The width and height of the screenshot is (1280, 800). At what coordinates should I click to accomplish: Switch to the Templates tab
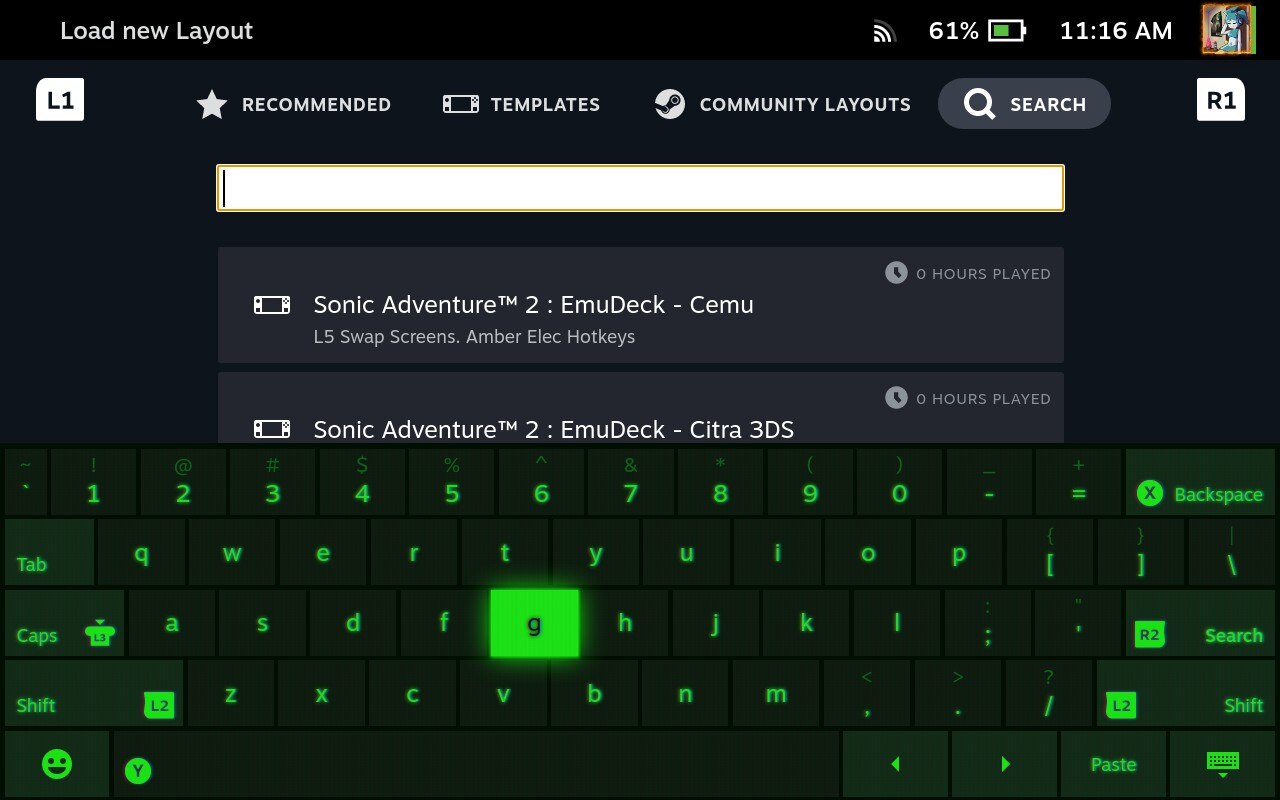tap(521, 104)
